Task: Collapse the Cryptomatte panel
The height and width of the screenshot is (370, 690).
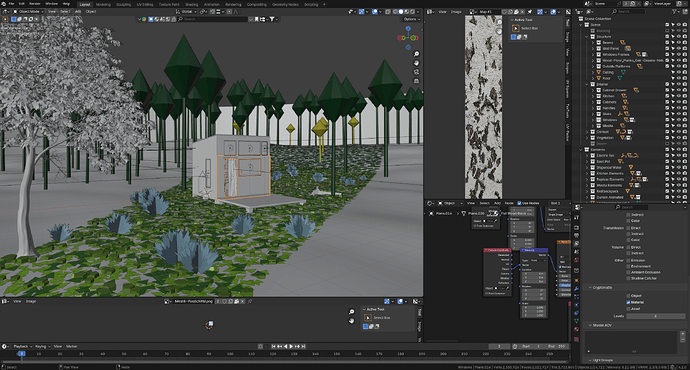Action: point(590,287)
